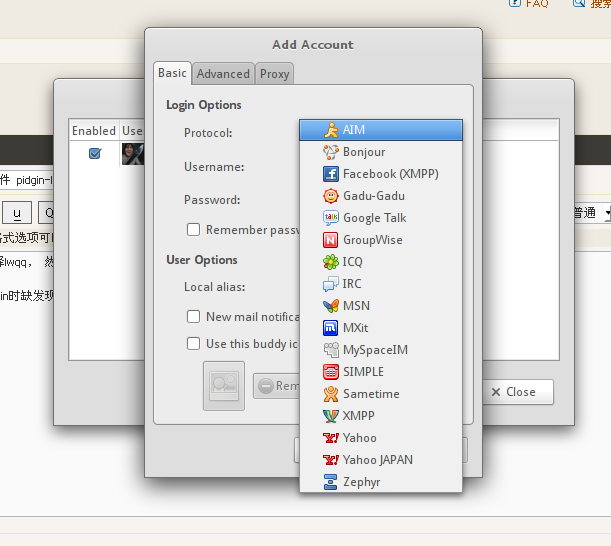Click the Enabled column header
Viewport: 611px width, 546px height.
click(x=94, y=131)
